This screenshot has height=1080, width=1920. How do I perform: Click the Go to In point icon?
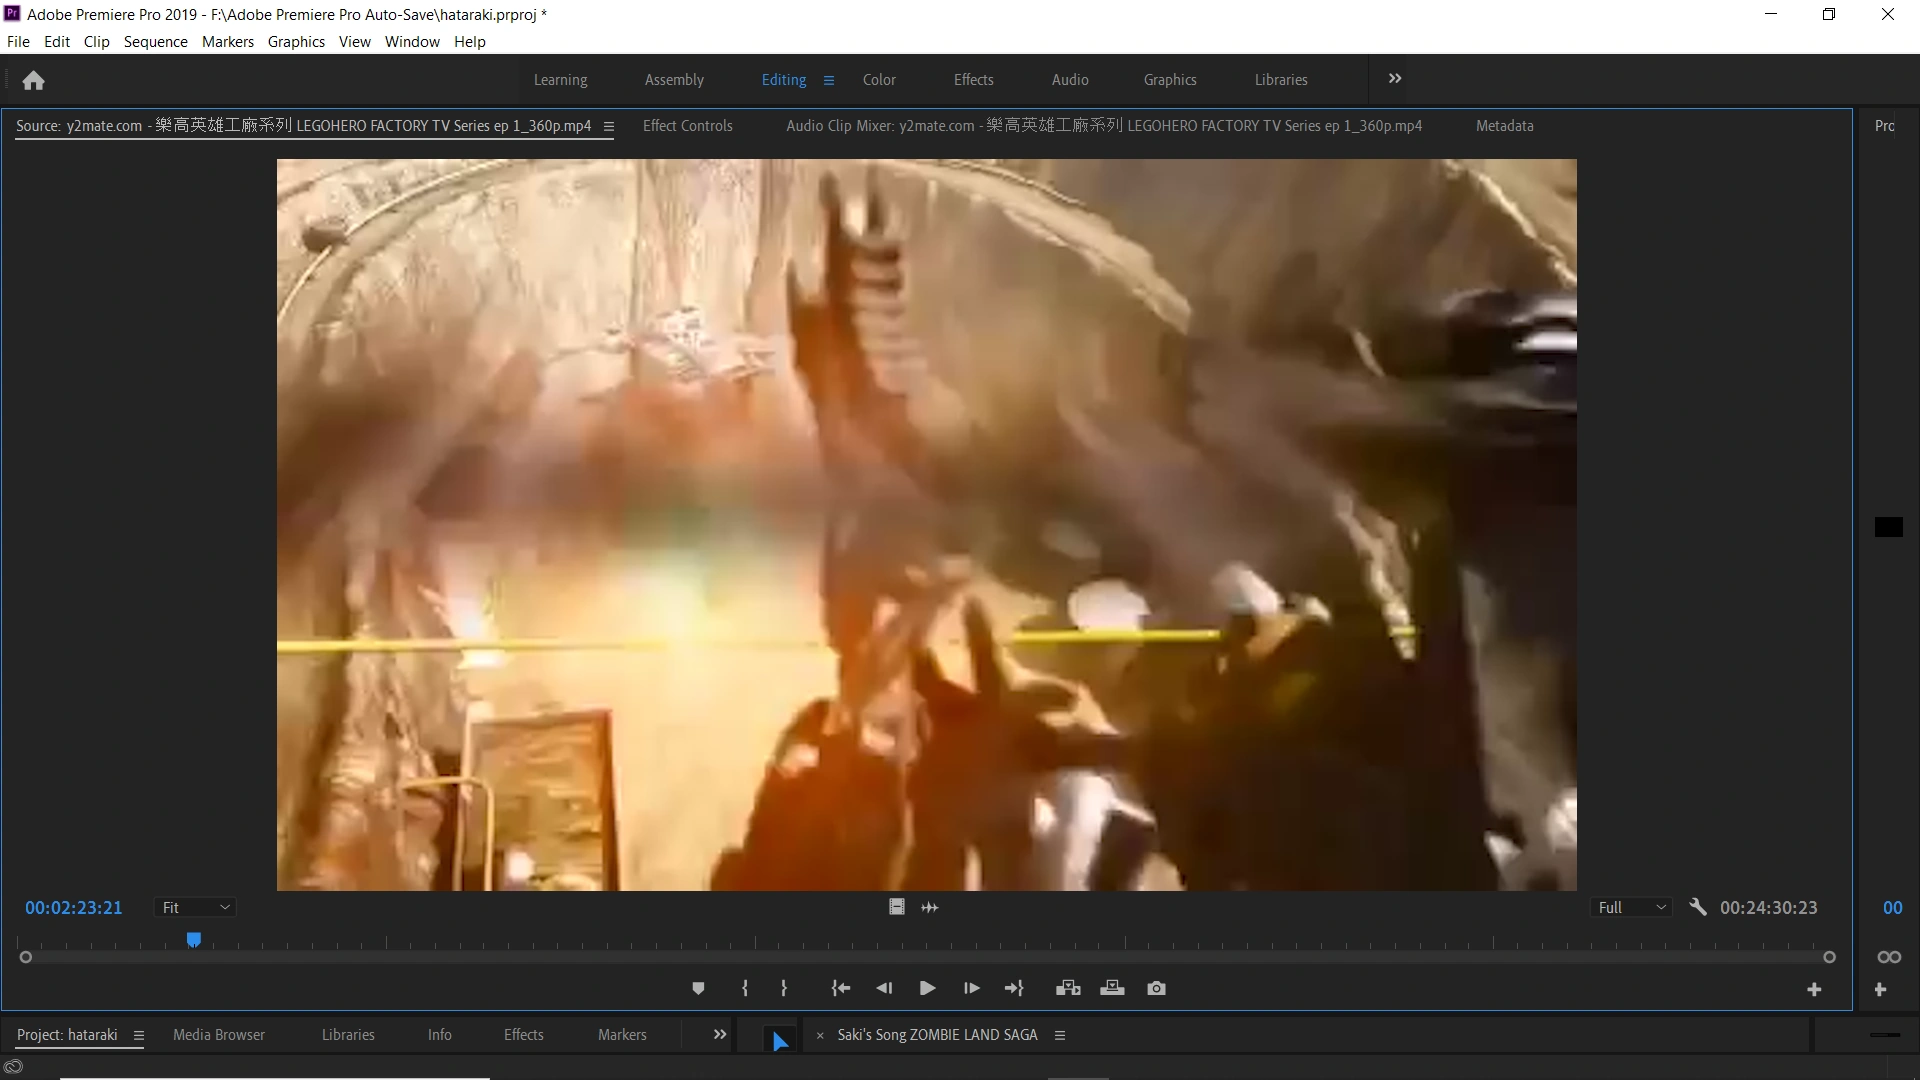[841, 989]
